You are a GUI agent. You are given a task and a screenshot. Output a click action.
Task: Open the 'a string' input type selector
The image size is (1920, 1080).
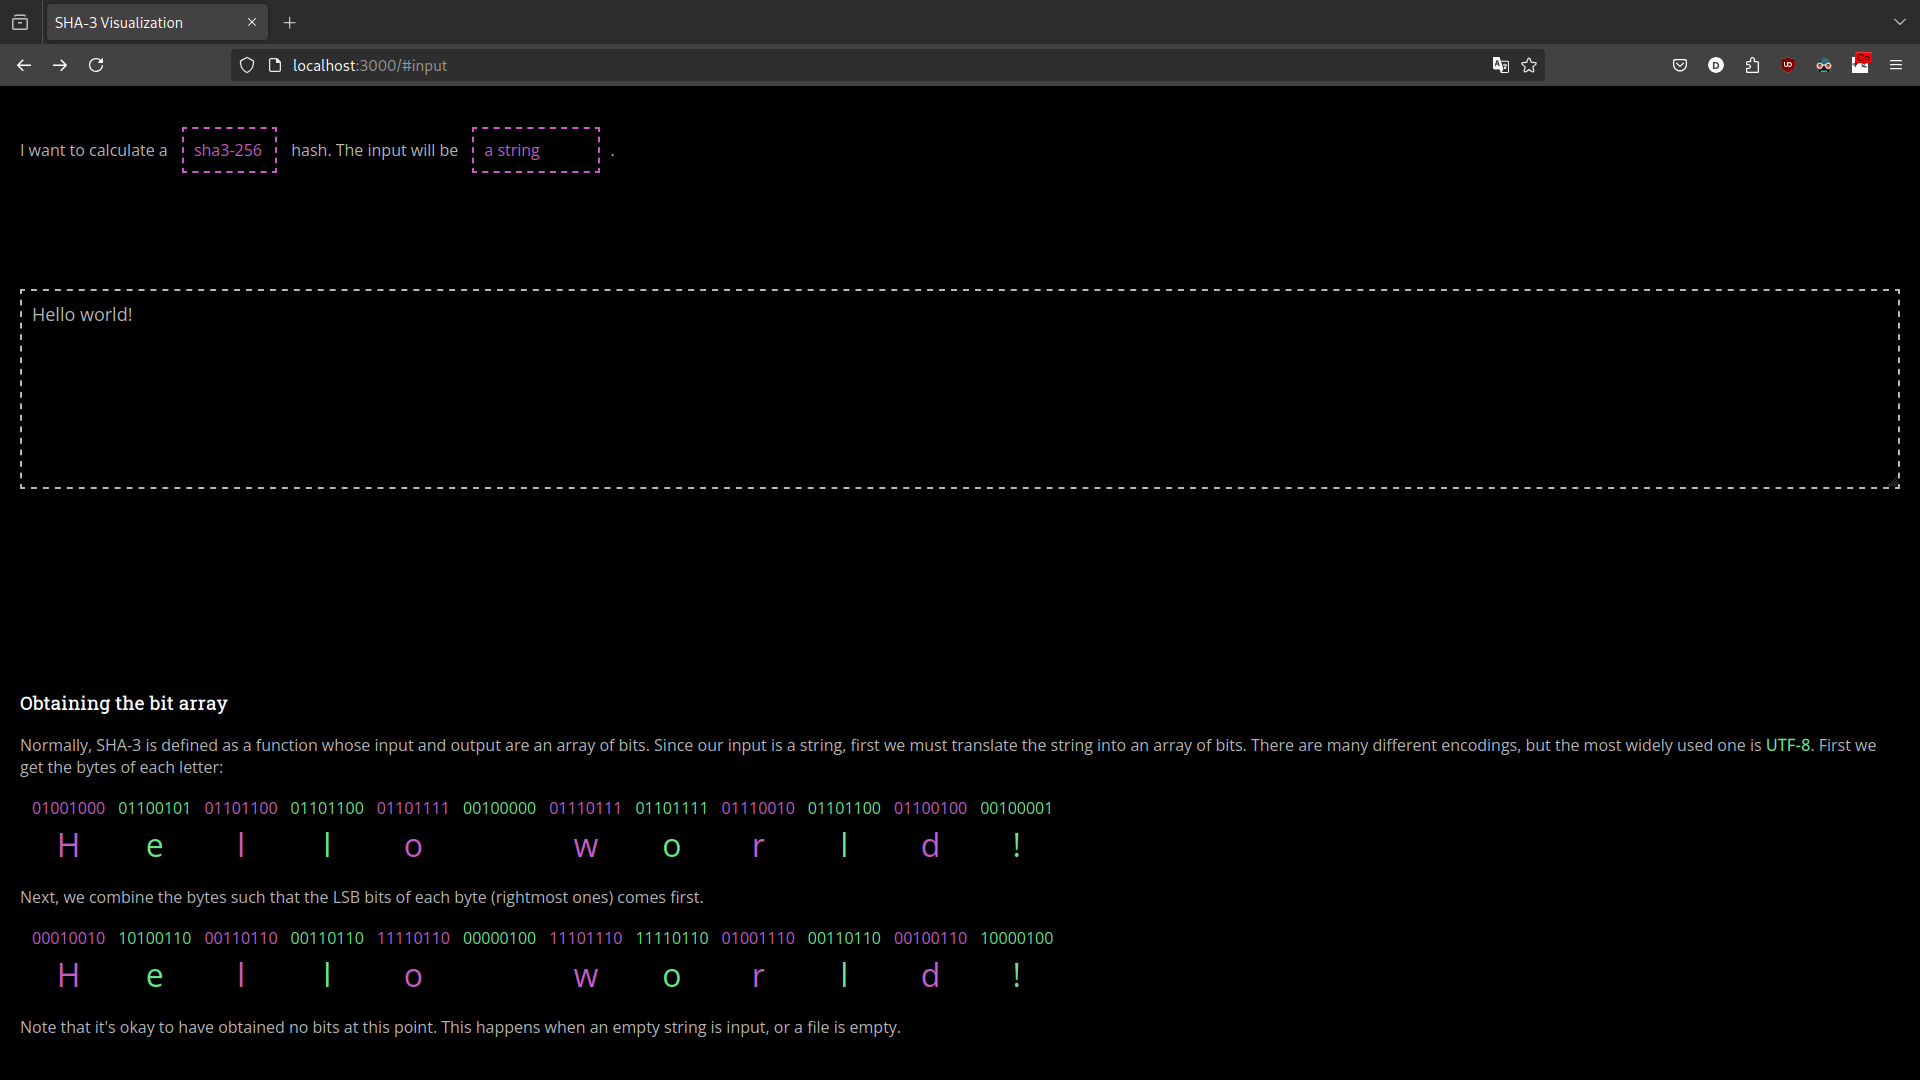coord(536,150)
